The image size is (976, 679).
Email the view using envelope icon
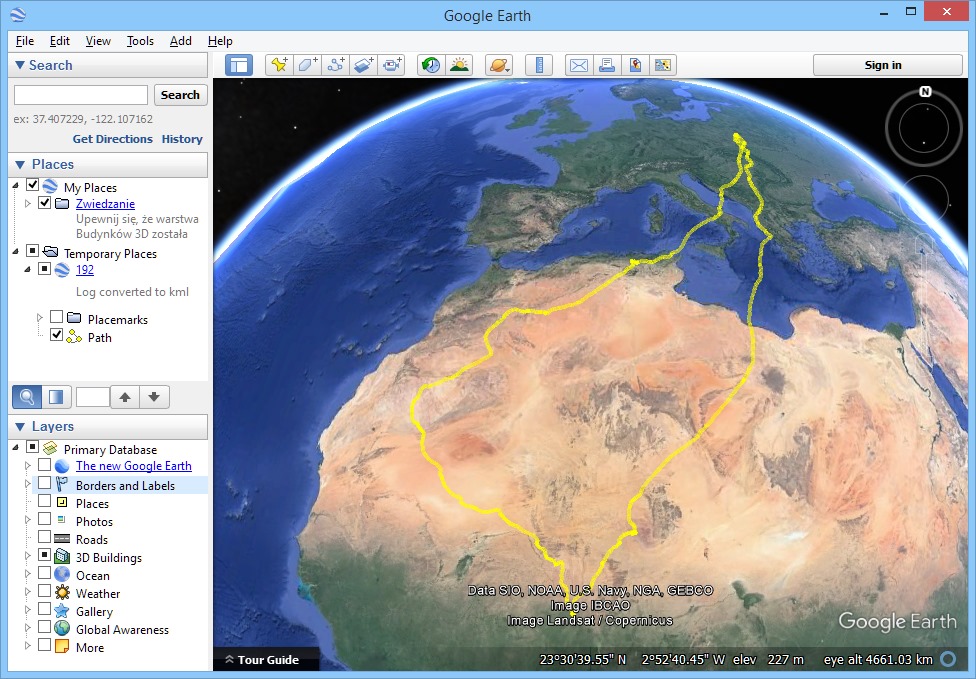coord(579,65)
